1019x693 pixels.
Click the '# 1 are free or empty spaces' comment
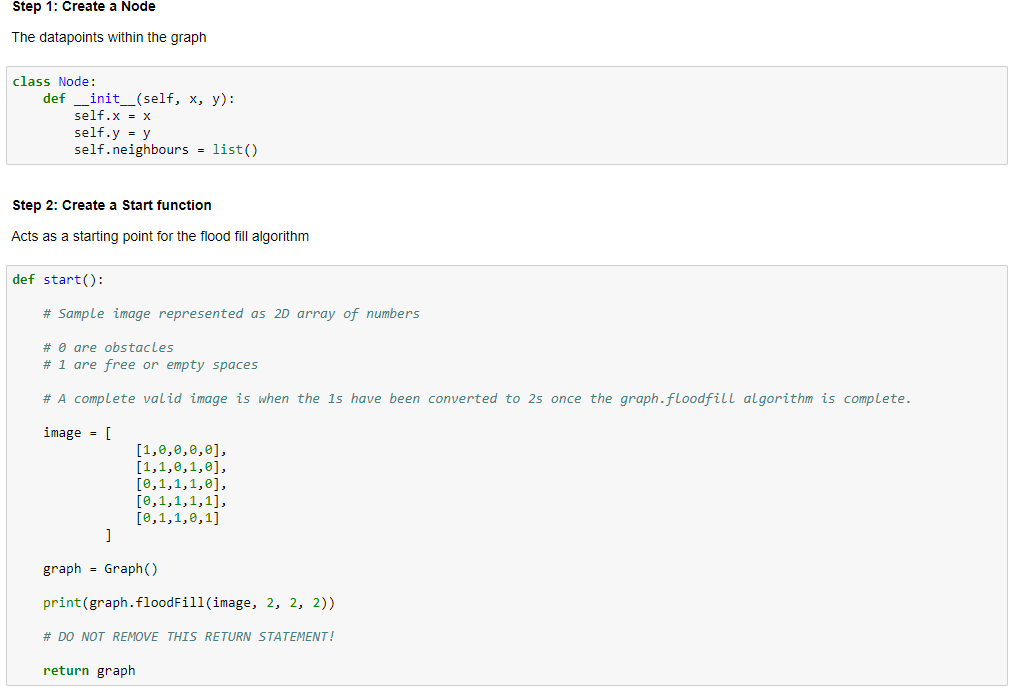(151, 365)
